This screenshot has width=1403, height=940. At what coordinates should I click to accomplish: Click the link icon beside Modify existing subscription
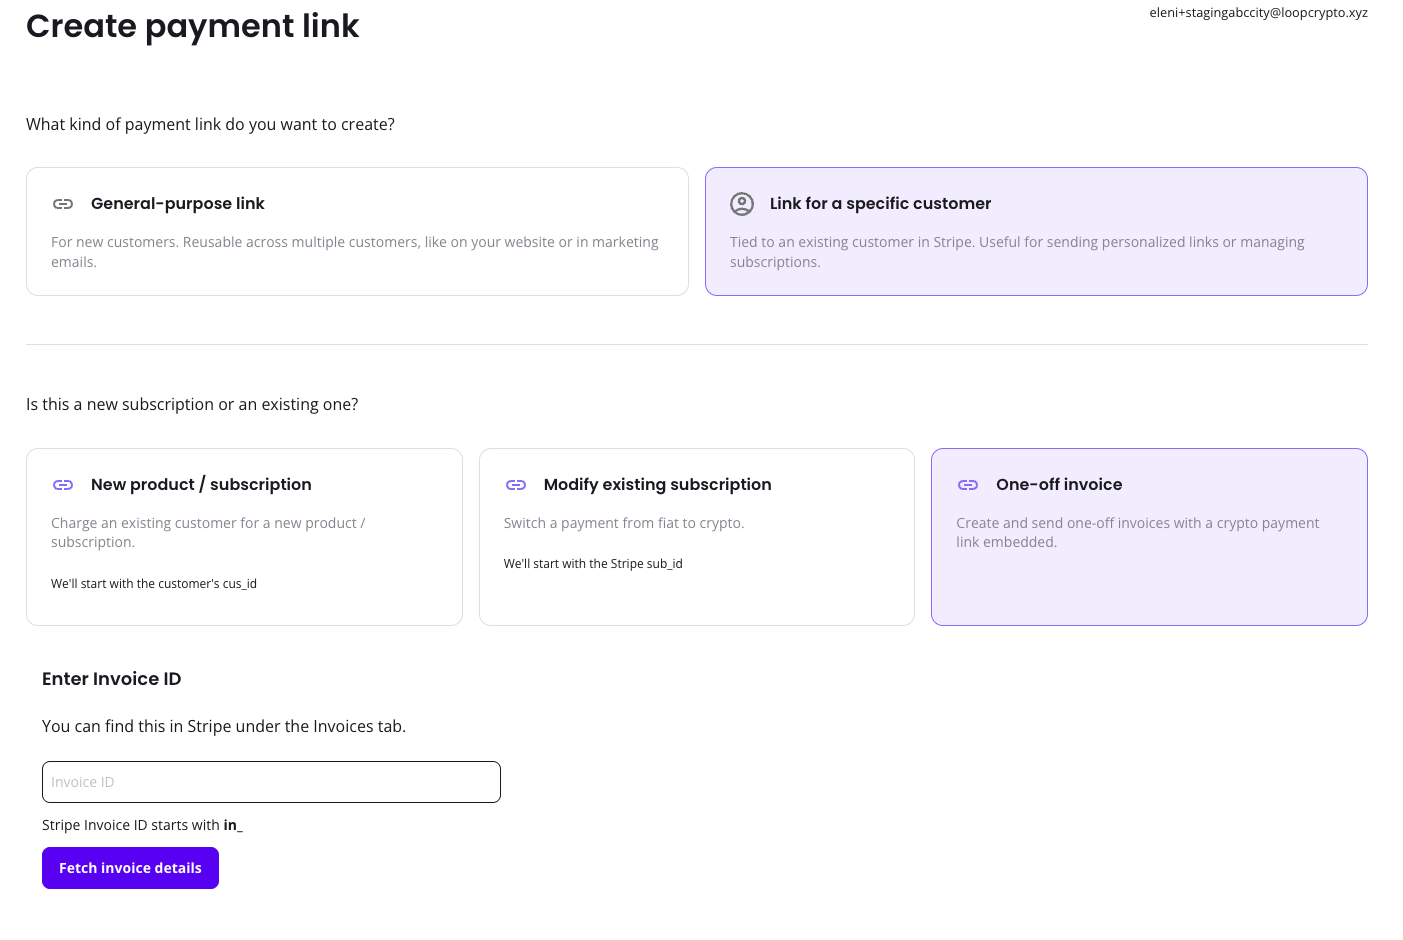(x=516, y=485)
